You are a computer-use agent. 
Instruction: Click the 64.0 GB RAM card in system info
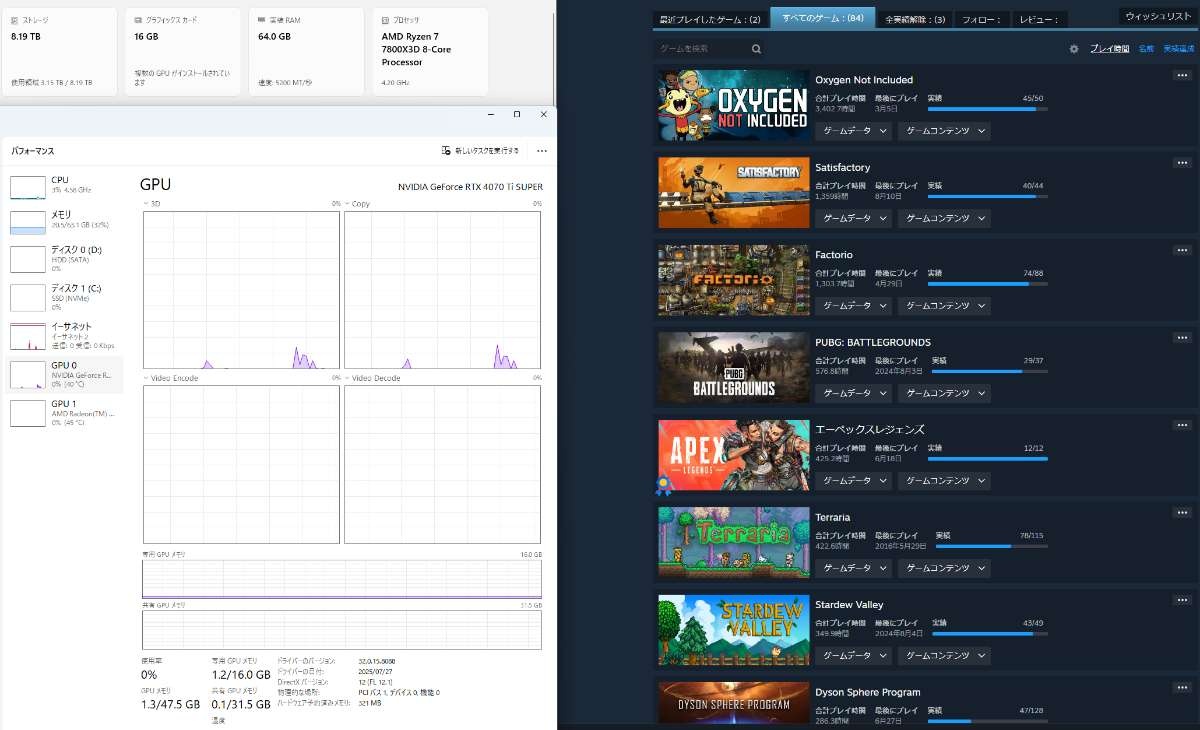pos(306,52)
